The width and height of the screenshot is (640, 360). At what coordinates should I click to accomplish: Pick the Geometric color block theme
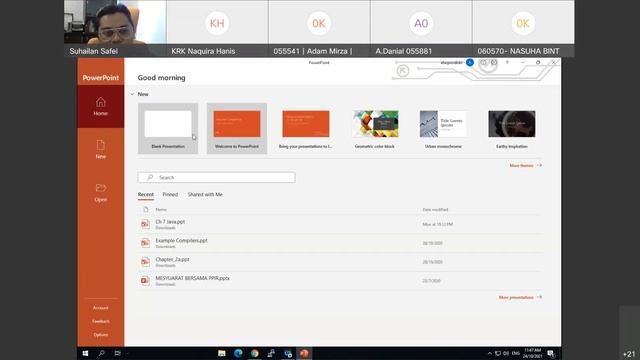[x=375, y=129]
